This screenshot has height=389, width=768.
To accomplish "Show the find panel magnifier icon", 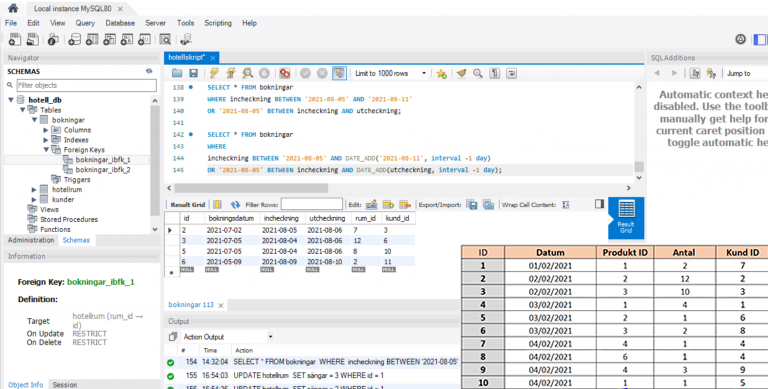I will click(x=478, y=73).
